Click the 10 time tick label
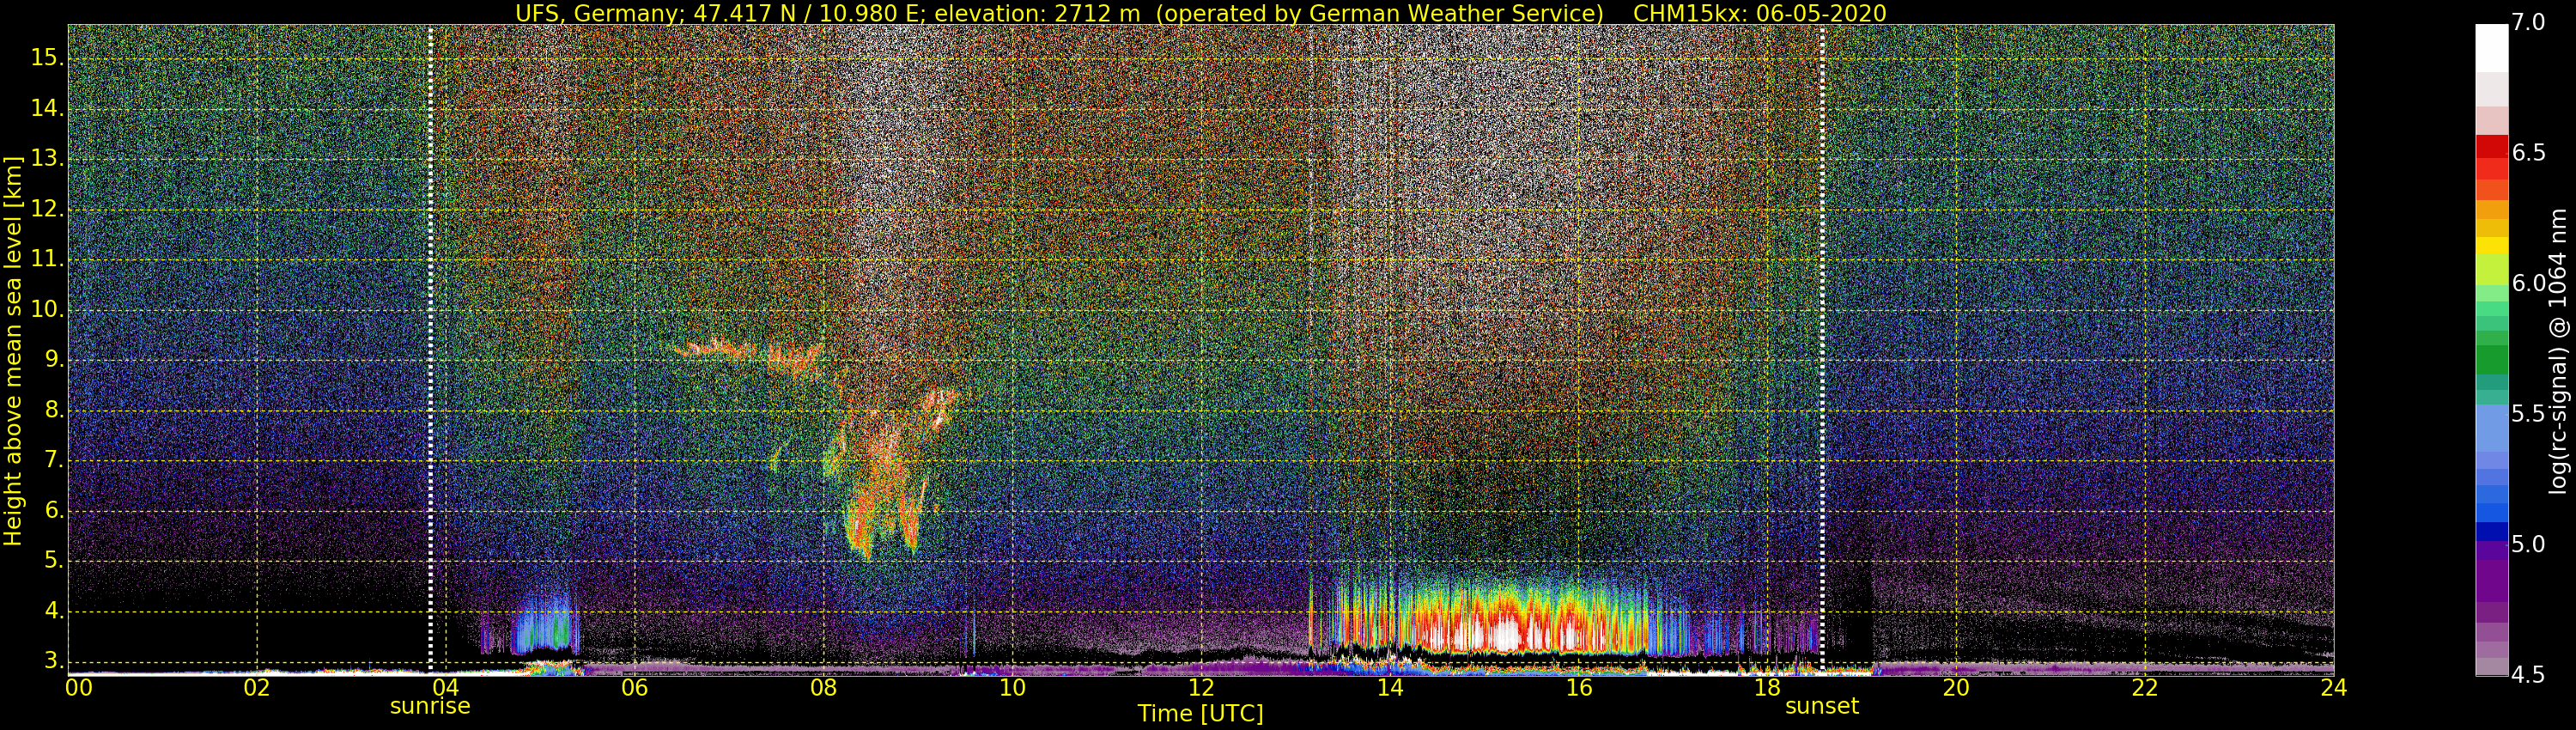Image resolution: width=2576 pixels, height=730 pixels. pos(1012,688)
